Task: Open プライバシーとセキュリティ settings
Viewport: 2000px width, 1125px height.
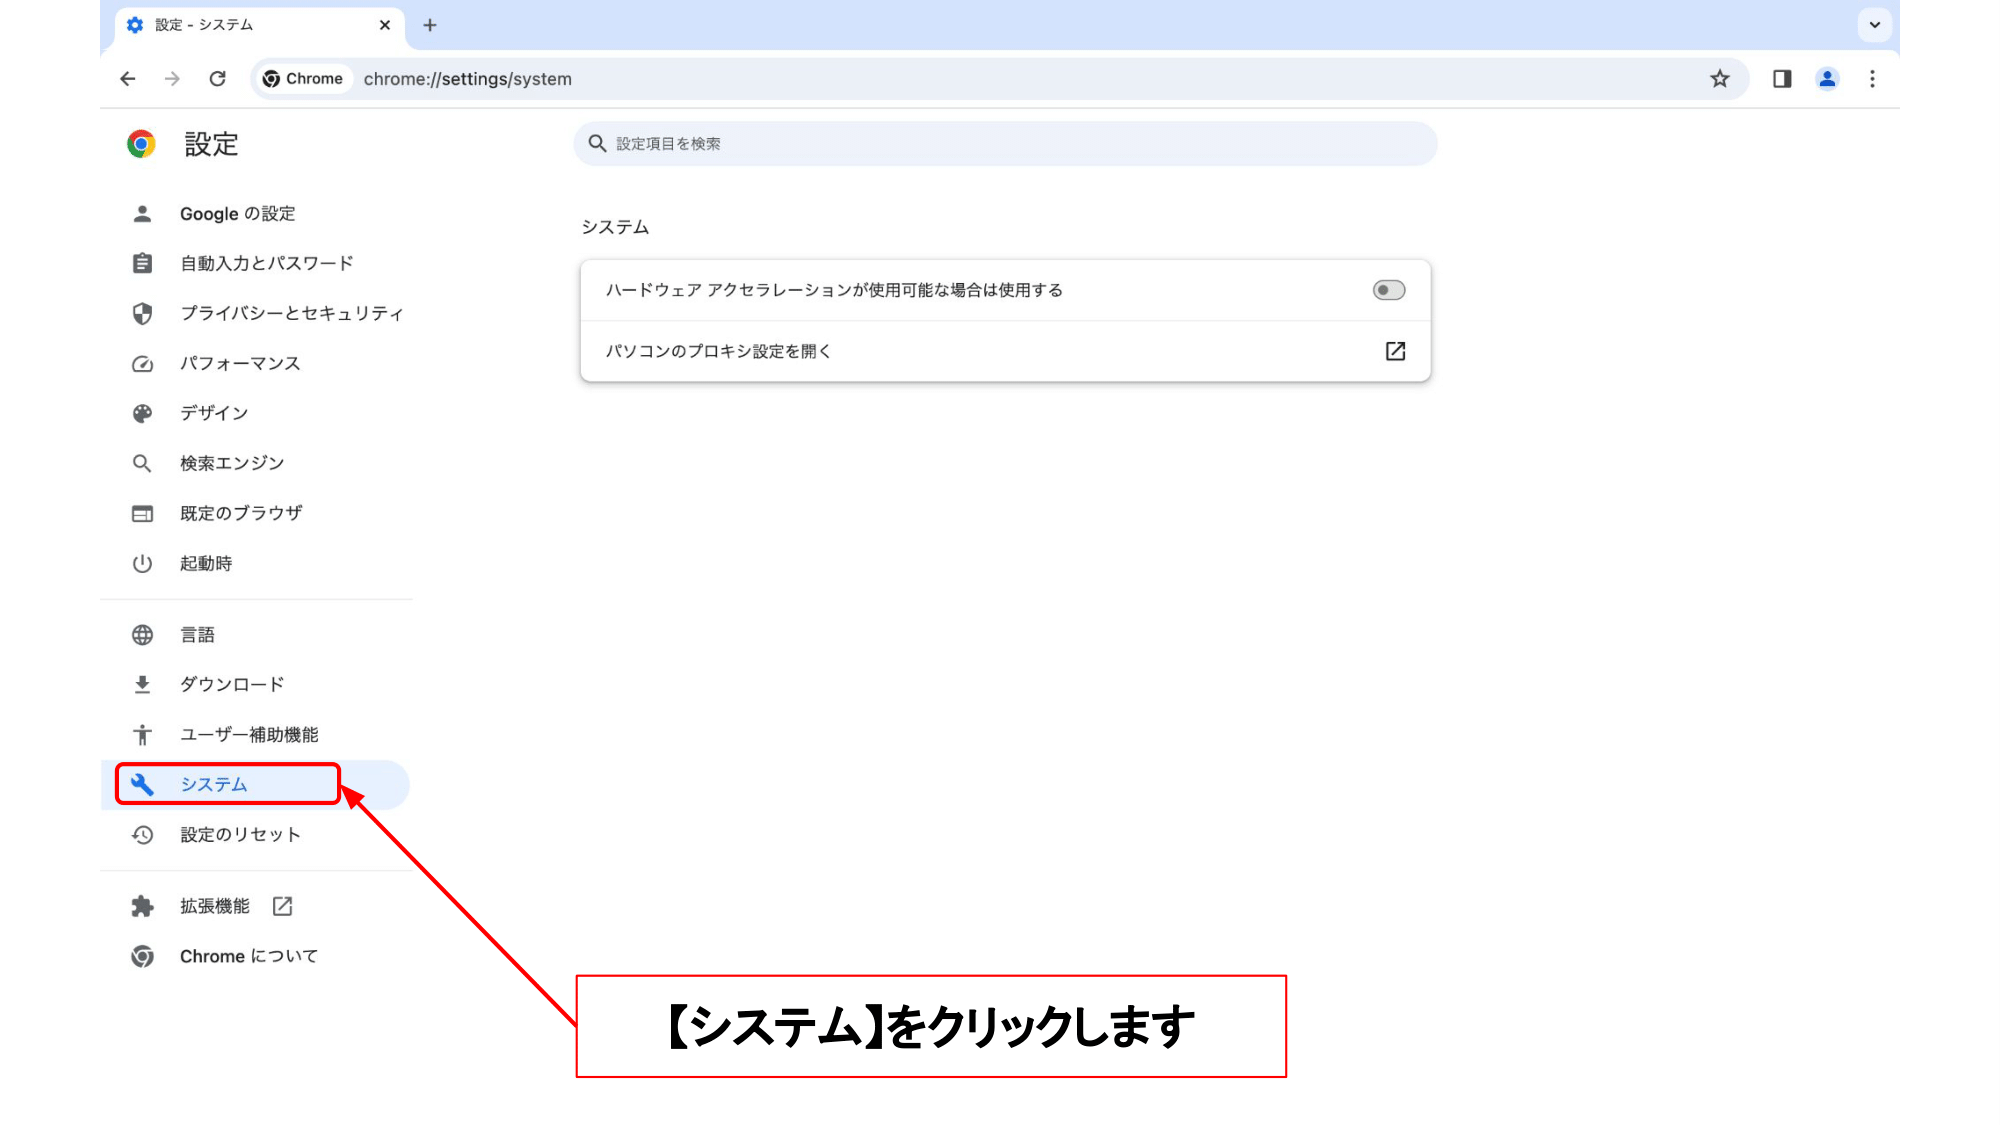Action: tap(291, 314)
